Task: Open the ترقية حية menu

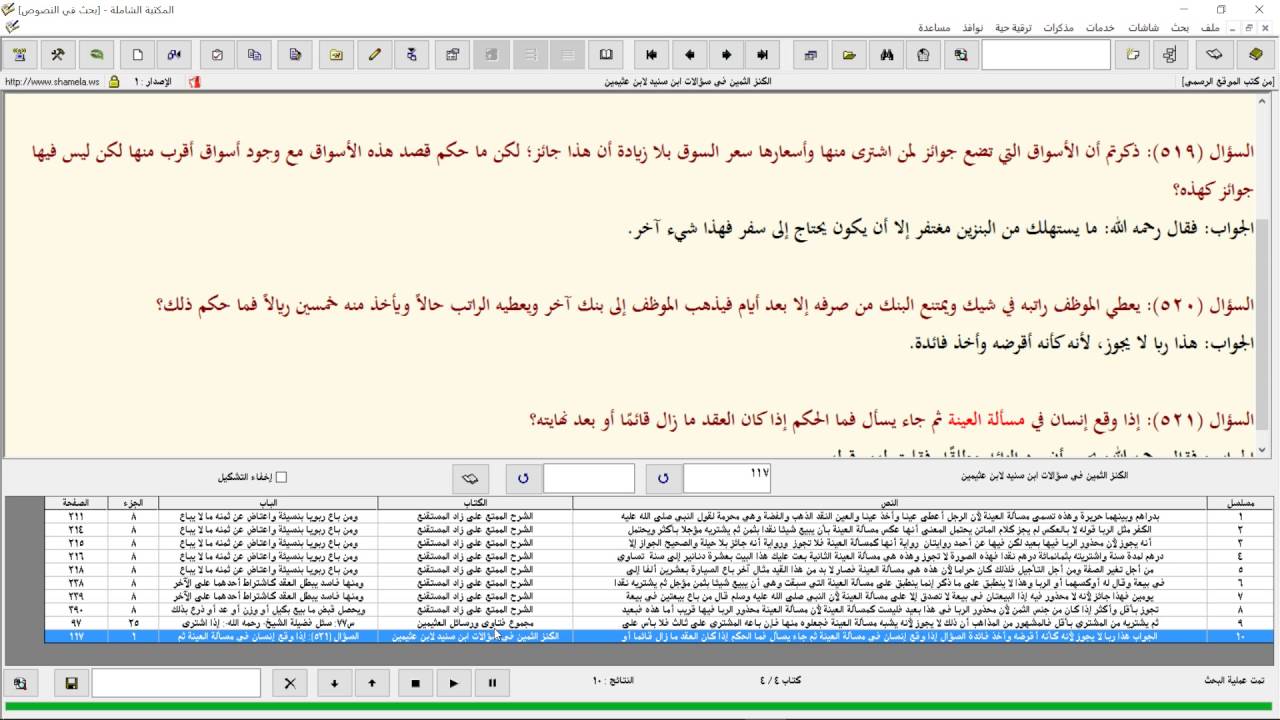Action: coord(1014,27)
